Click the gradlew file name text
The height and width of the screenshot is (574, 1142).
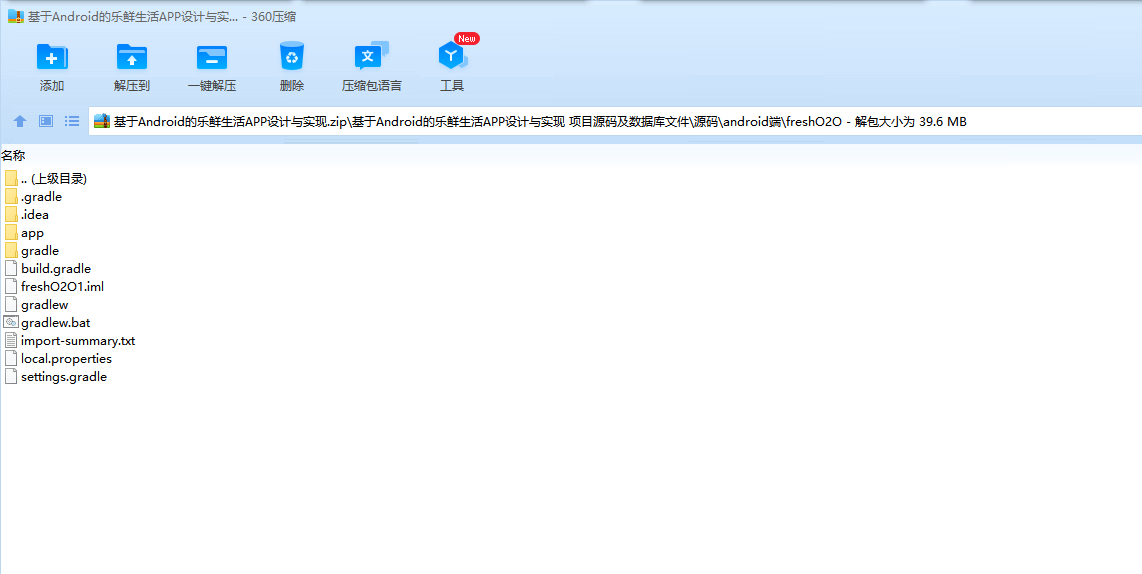(x=44, y=304)
